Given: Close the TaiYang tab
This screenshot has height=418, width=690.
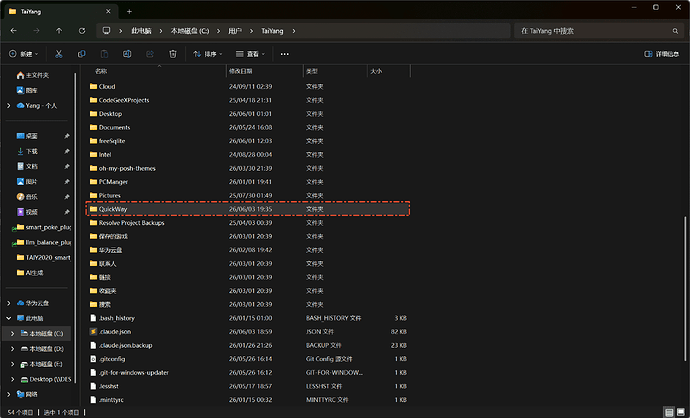Looking at the screenshot, I should [x=108, y=11].
